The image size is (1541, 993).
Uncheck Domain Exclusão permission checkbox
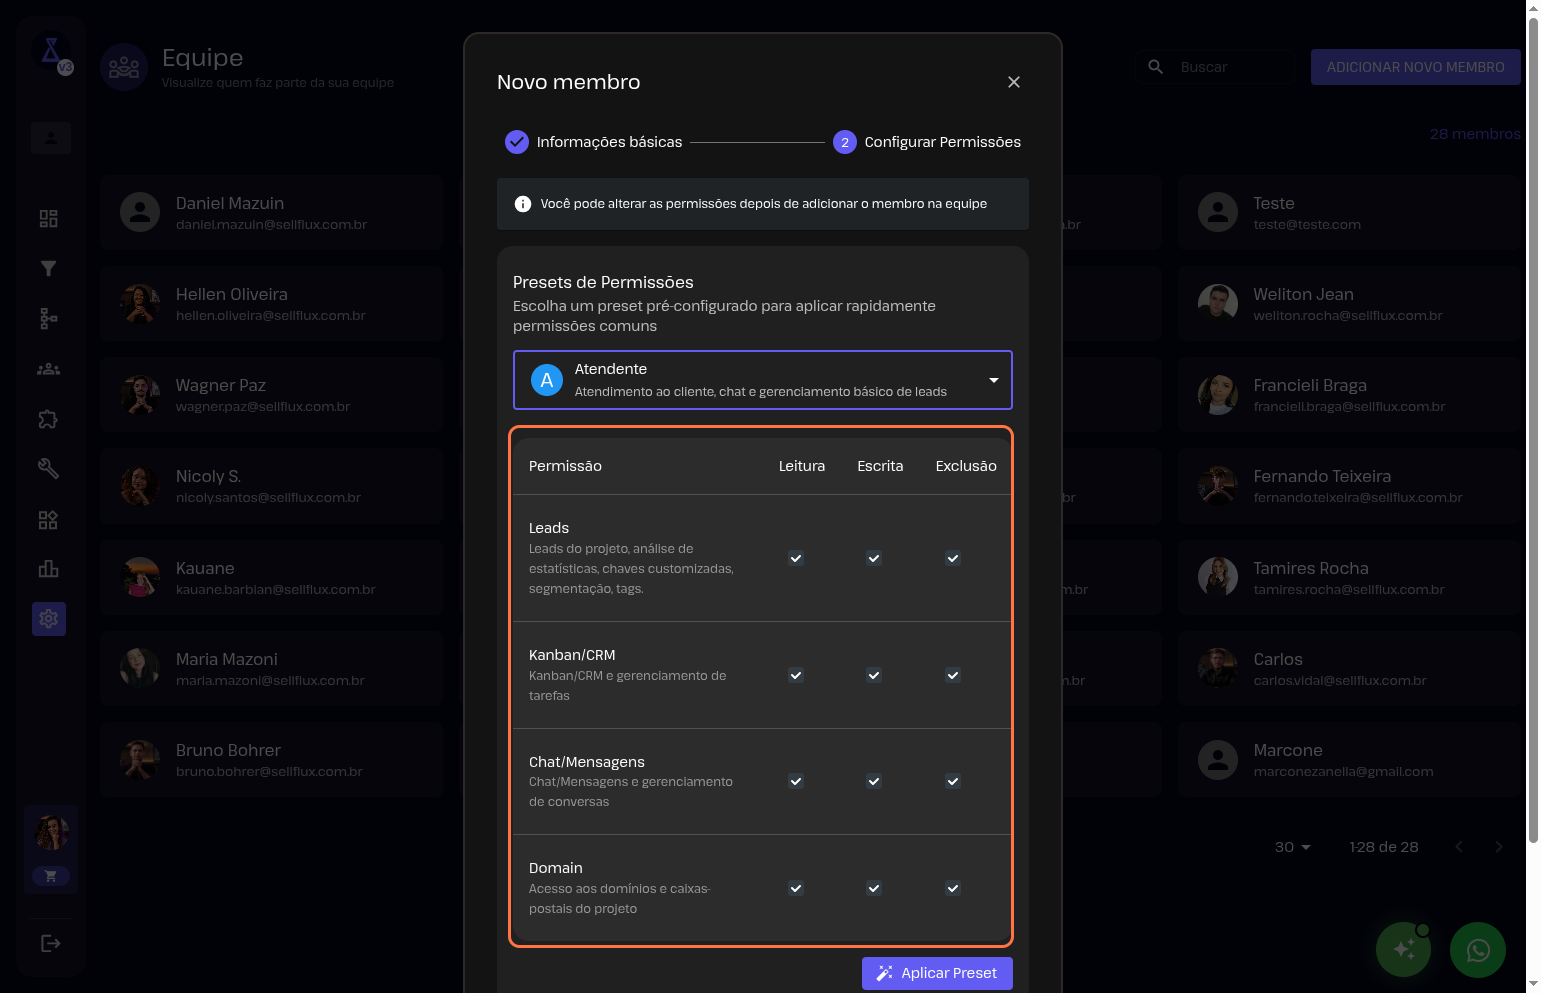(x=952, y=888)
